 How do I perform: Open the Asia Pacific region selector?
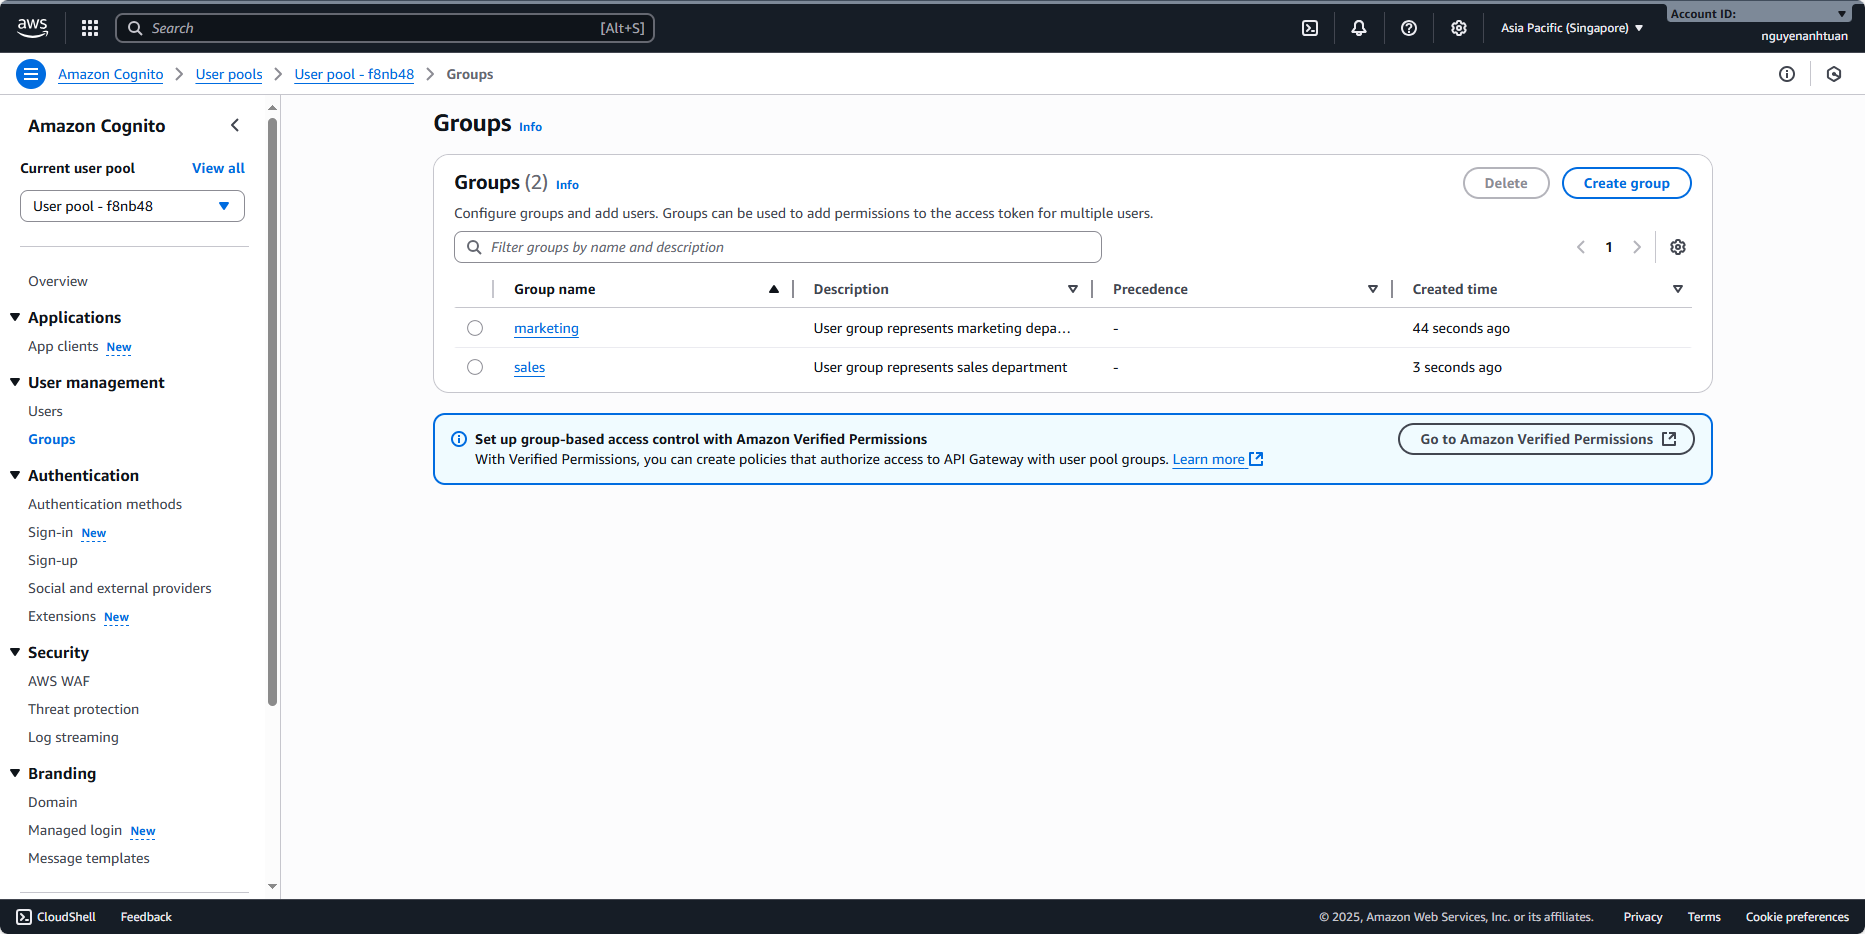(1571, 28)
